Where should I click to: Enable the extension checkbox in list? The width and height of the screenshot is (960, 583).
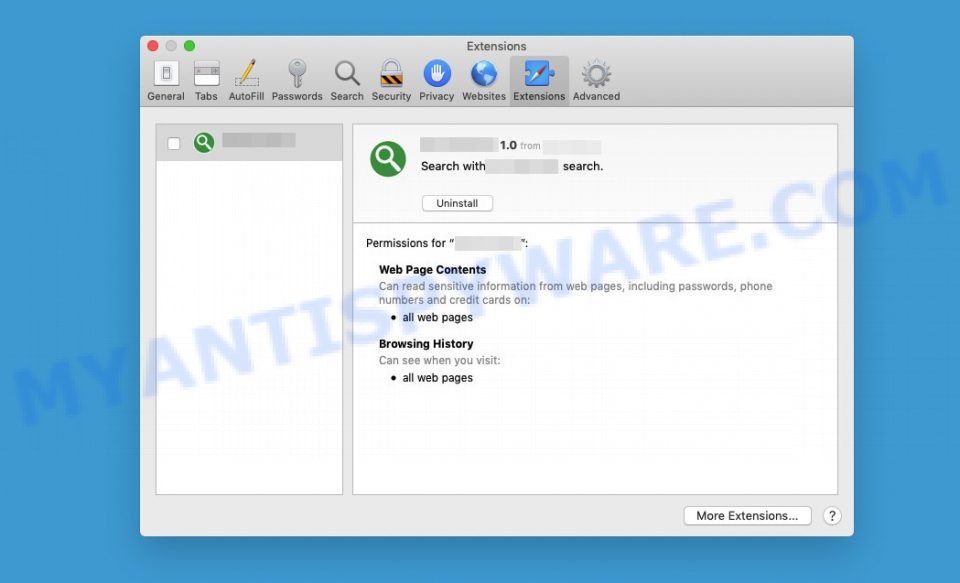pyautogui.click(x=174, y=143)
